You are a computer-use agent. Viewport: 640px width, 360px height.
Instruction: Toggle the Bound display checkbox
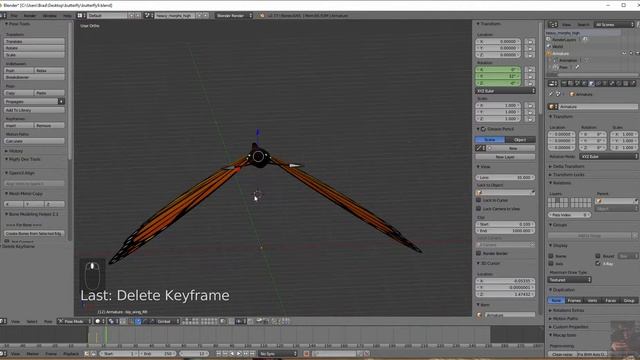tap(598, 256)
